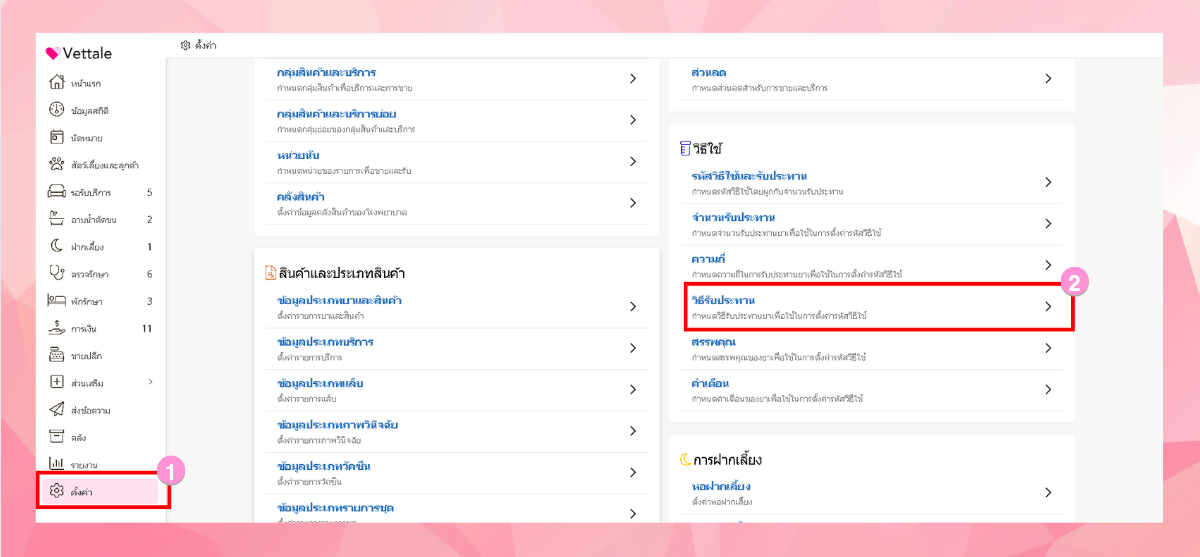The height and width of the screenshot is (557, 1200).
Task: Click chevron for ข้อมูลประเภทแล็บ
Action: (x=633, y=389)
